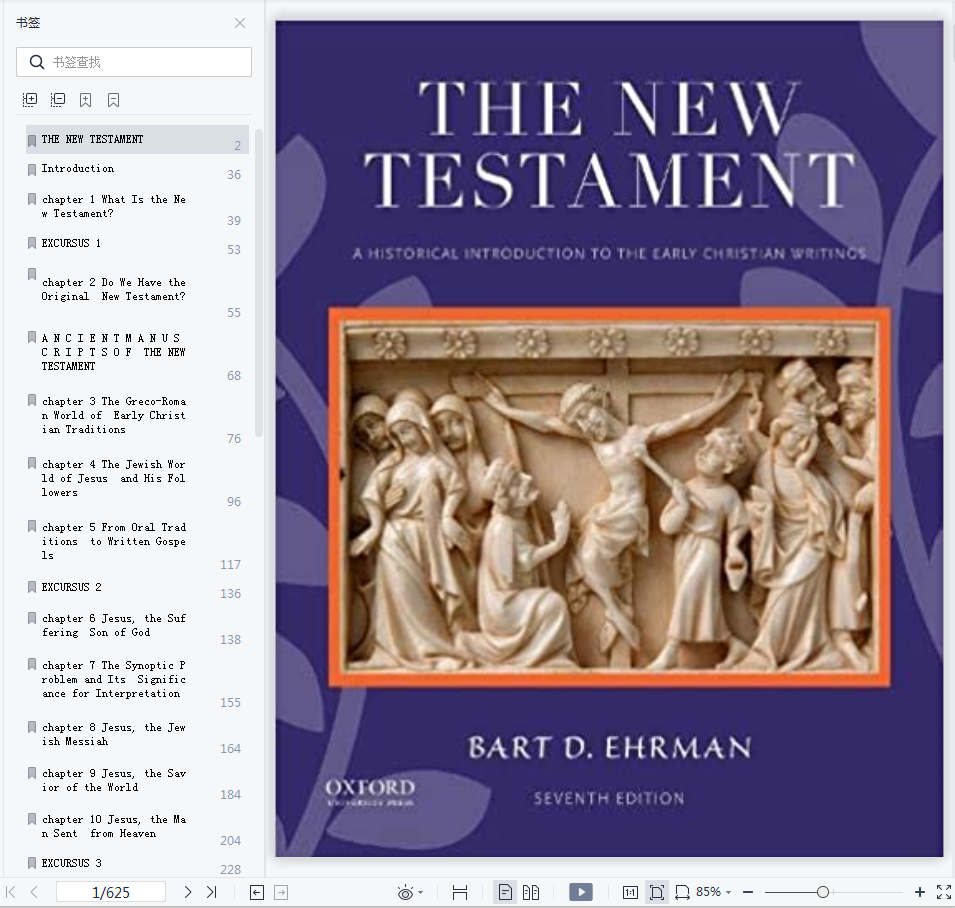Zoom in with plus button

click(920, 893)
